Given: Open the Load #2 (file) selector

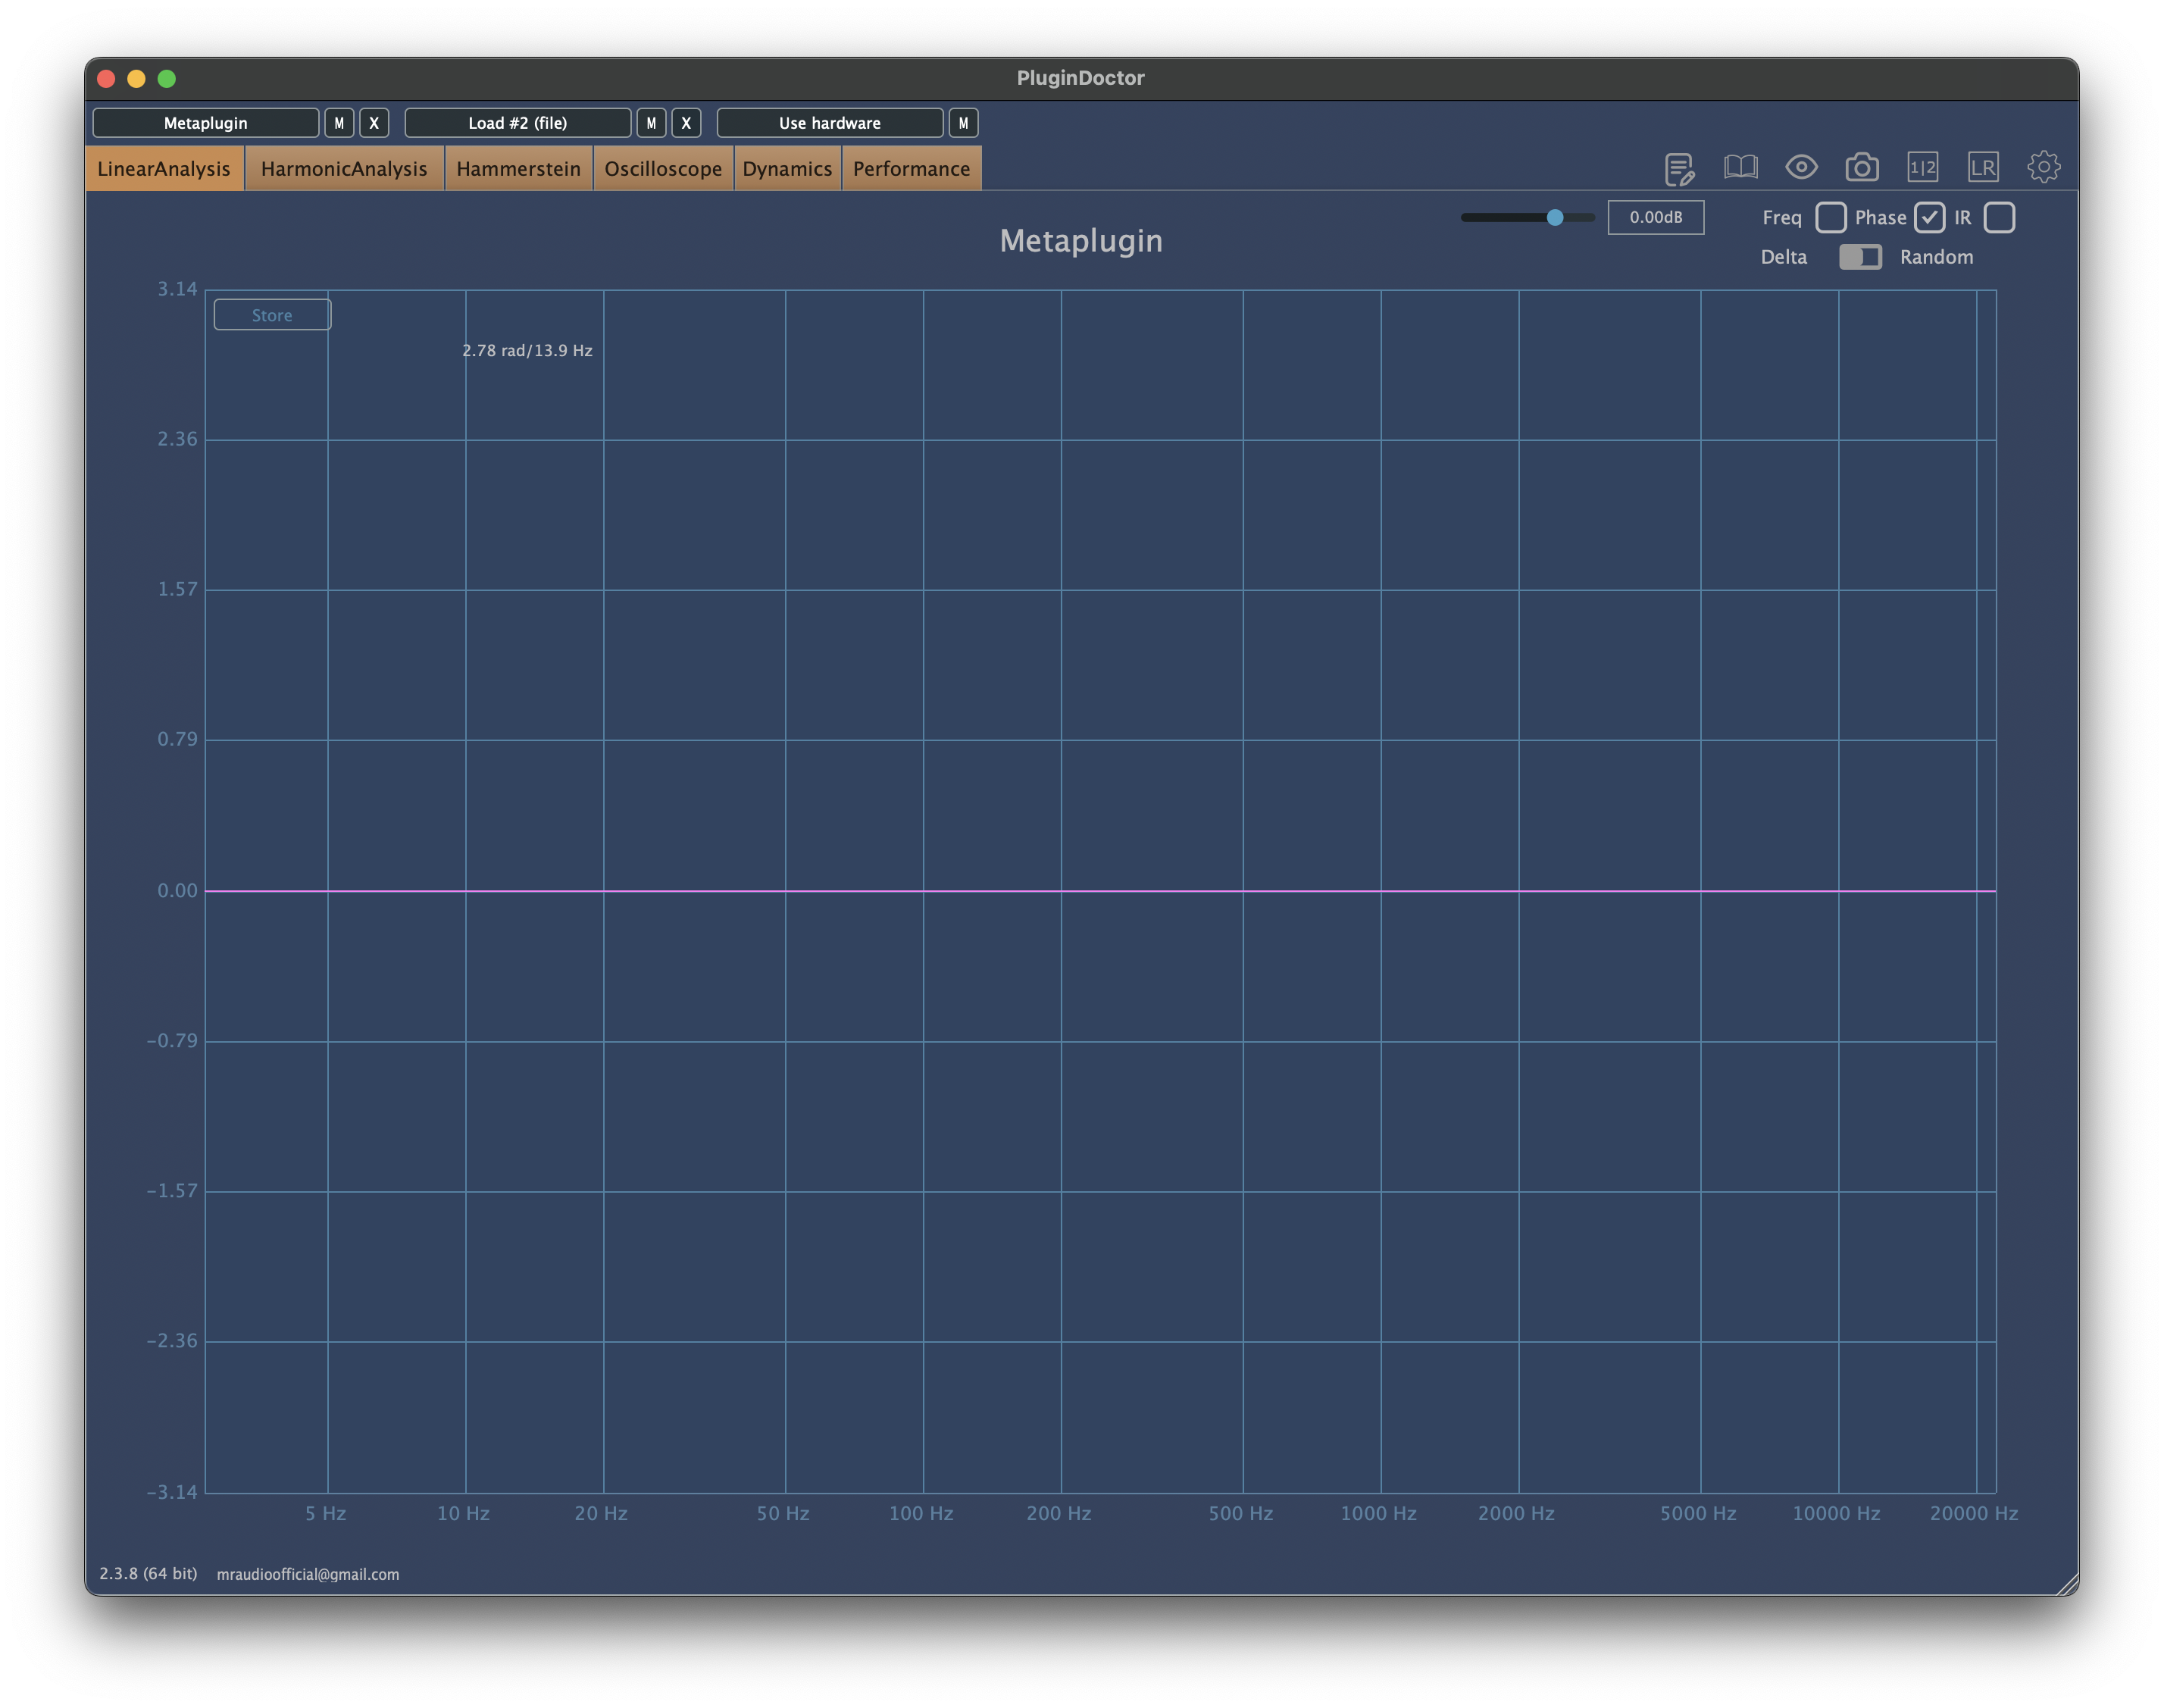Looking at the screenshot, I should click(x=518, y=122).
